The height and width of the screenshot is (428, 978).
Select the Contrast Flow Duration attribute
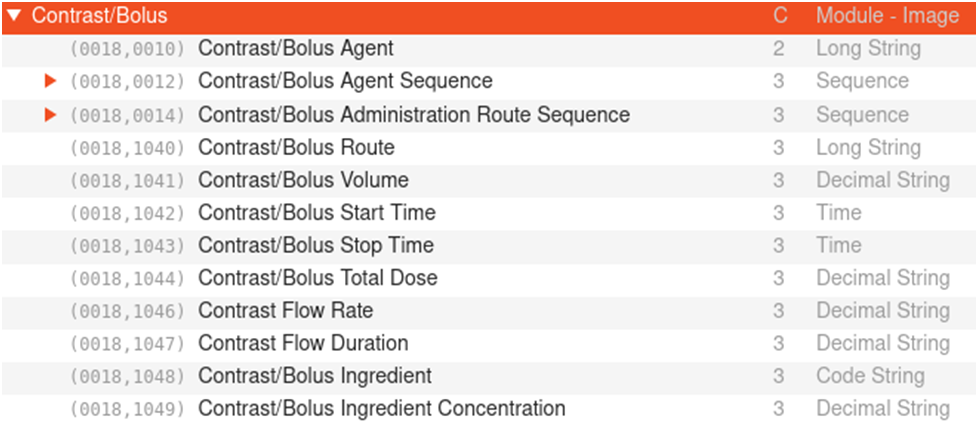pyautogui.click(x=303, y=343)
